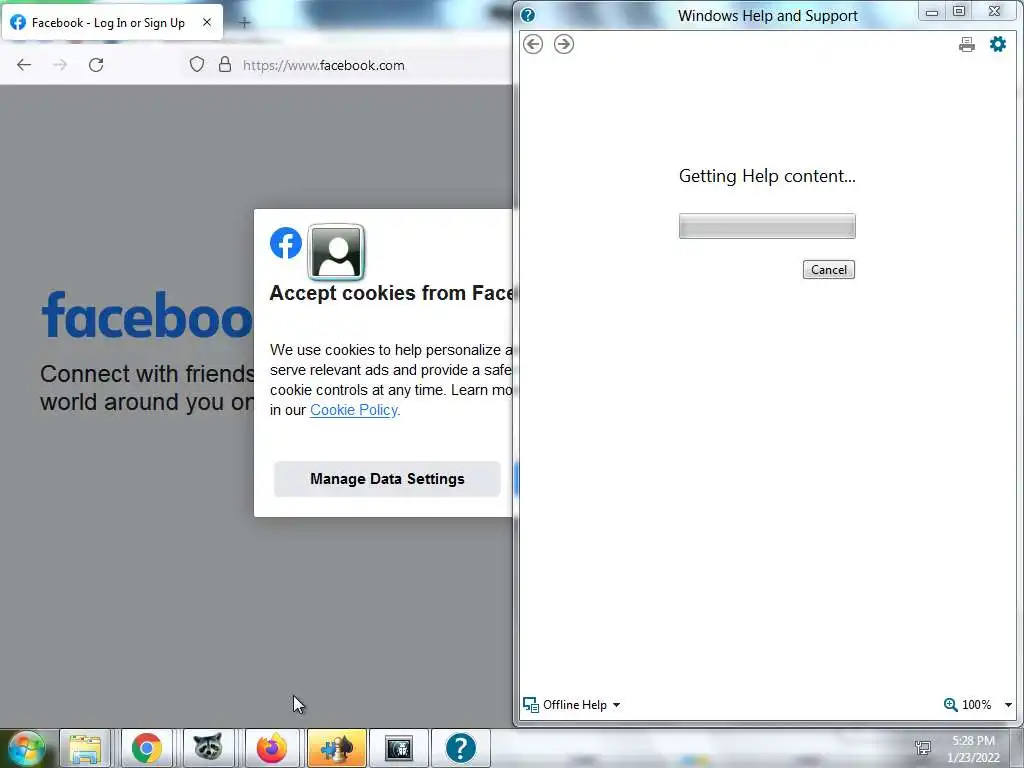Viewport: 1024px width, 768px height.
Task: Open Help options gear icon
Action: (998, 44)
